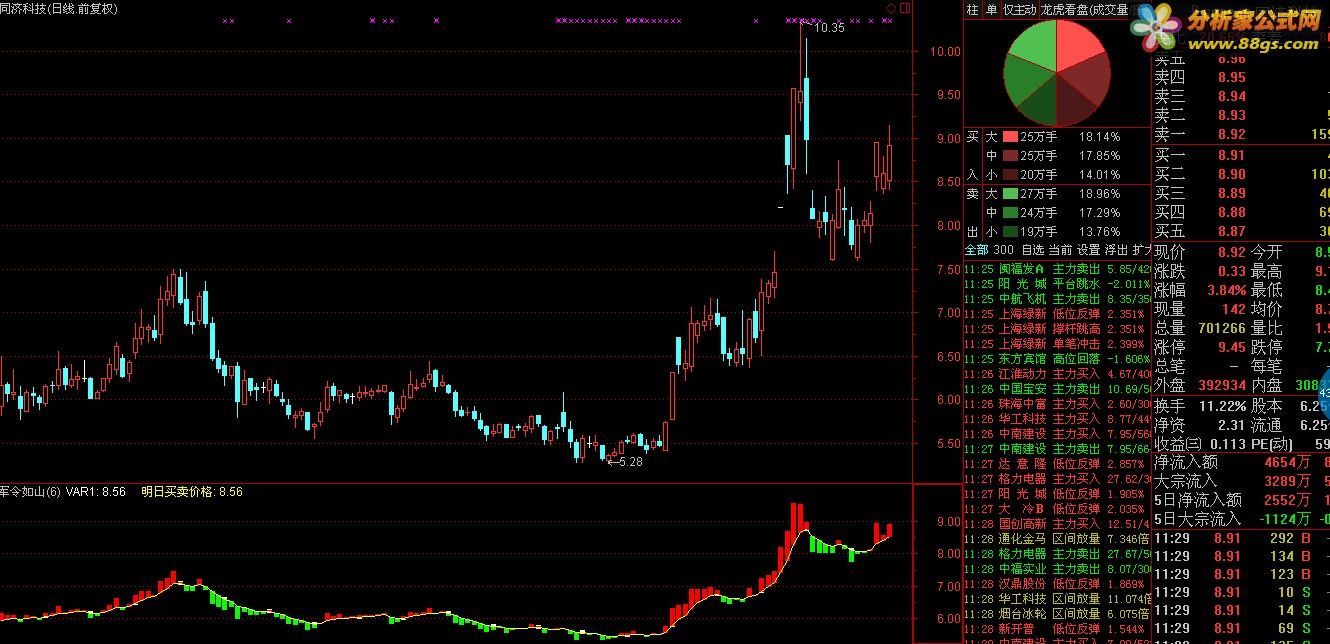
Task: Click the 军令如山(6) indicator label
Action: pyautogui.click(x=31, y=491)
